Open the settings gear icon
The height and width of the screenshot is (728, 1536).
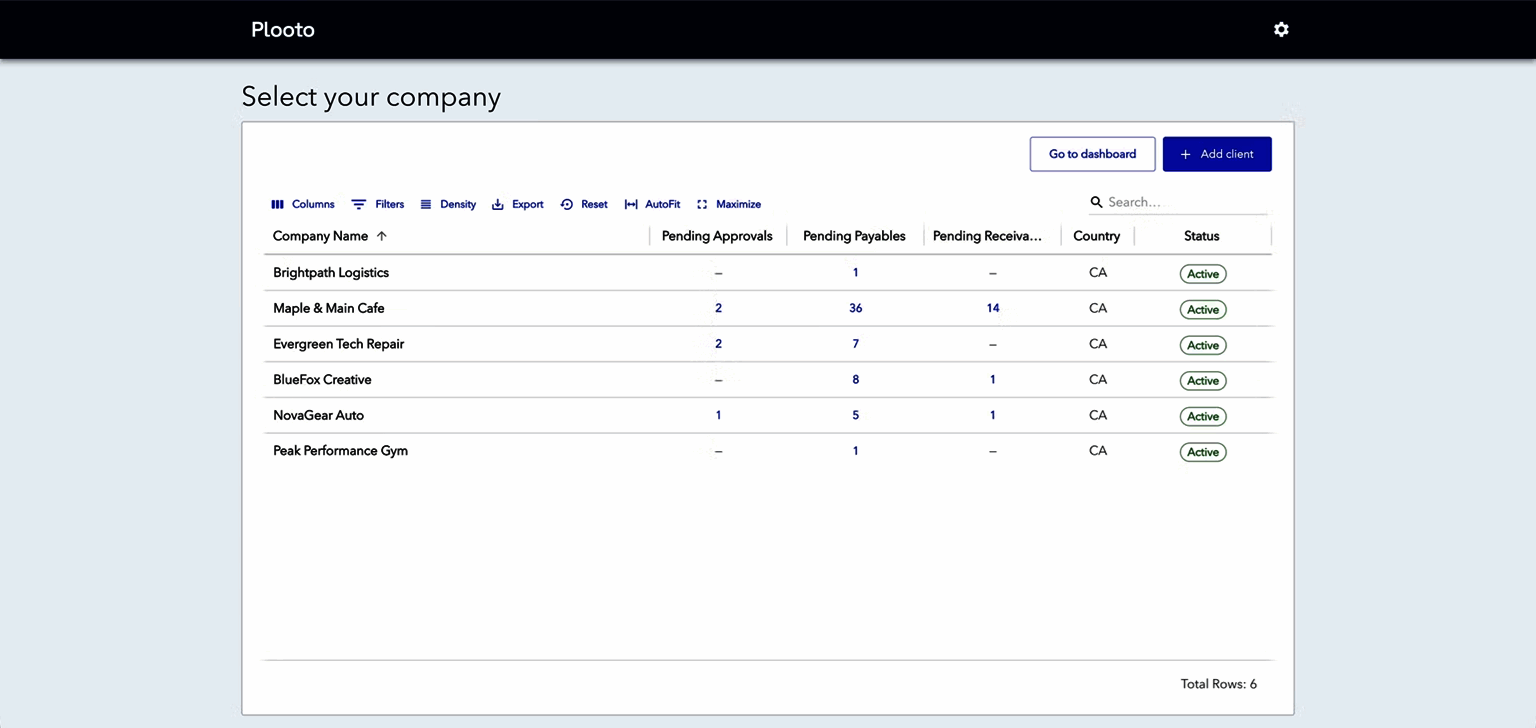pyautogui.click(x=1281, y=30)
